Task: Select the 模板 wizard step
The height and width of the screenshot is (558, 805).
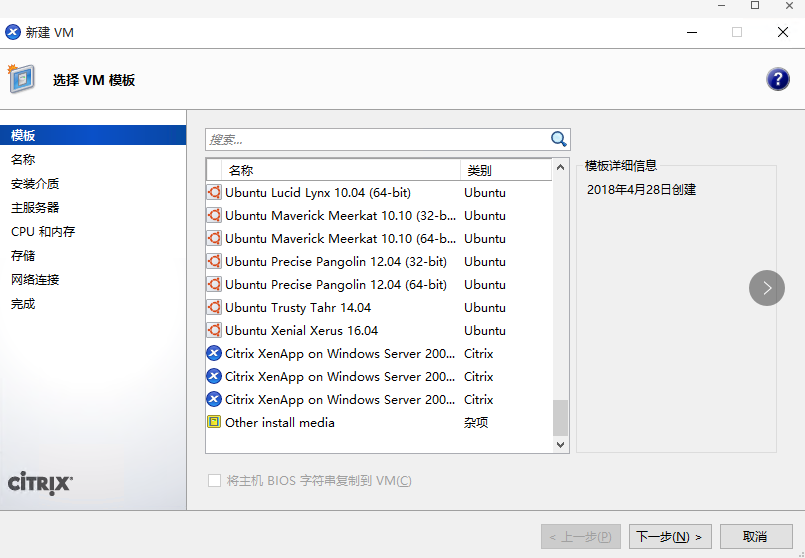Action: coord(93,135)
